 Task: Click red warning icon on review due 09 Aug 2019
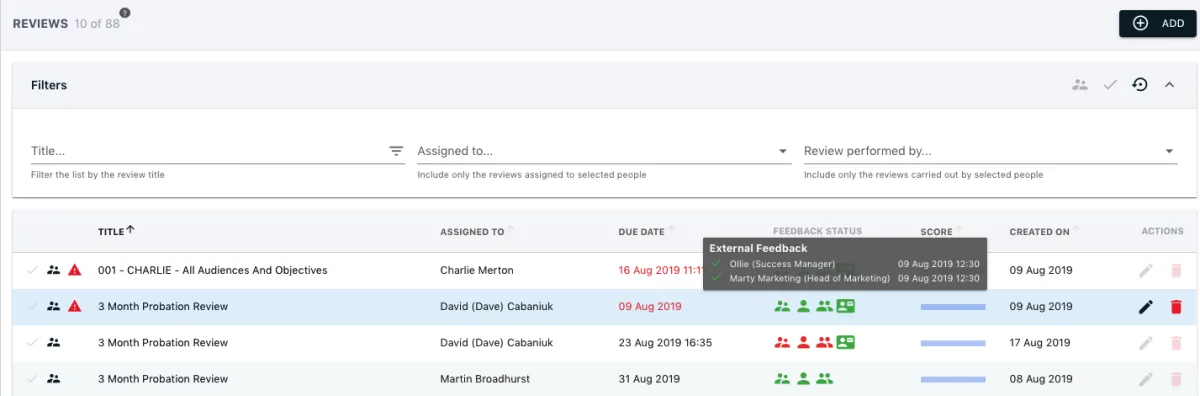click(x=75, y=306)
